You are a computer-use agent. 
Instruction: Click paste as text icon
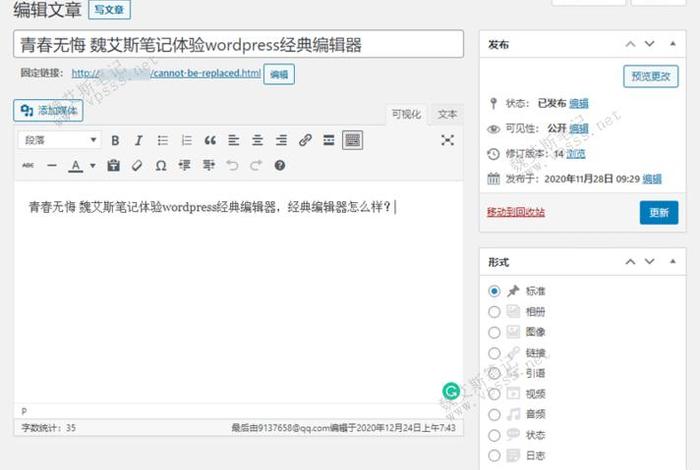113,166
